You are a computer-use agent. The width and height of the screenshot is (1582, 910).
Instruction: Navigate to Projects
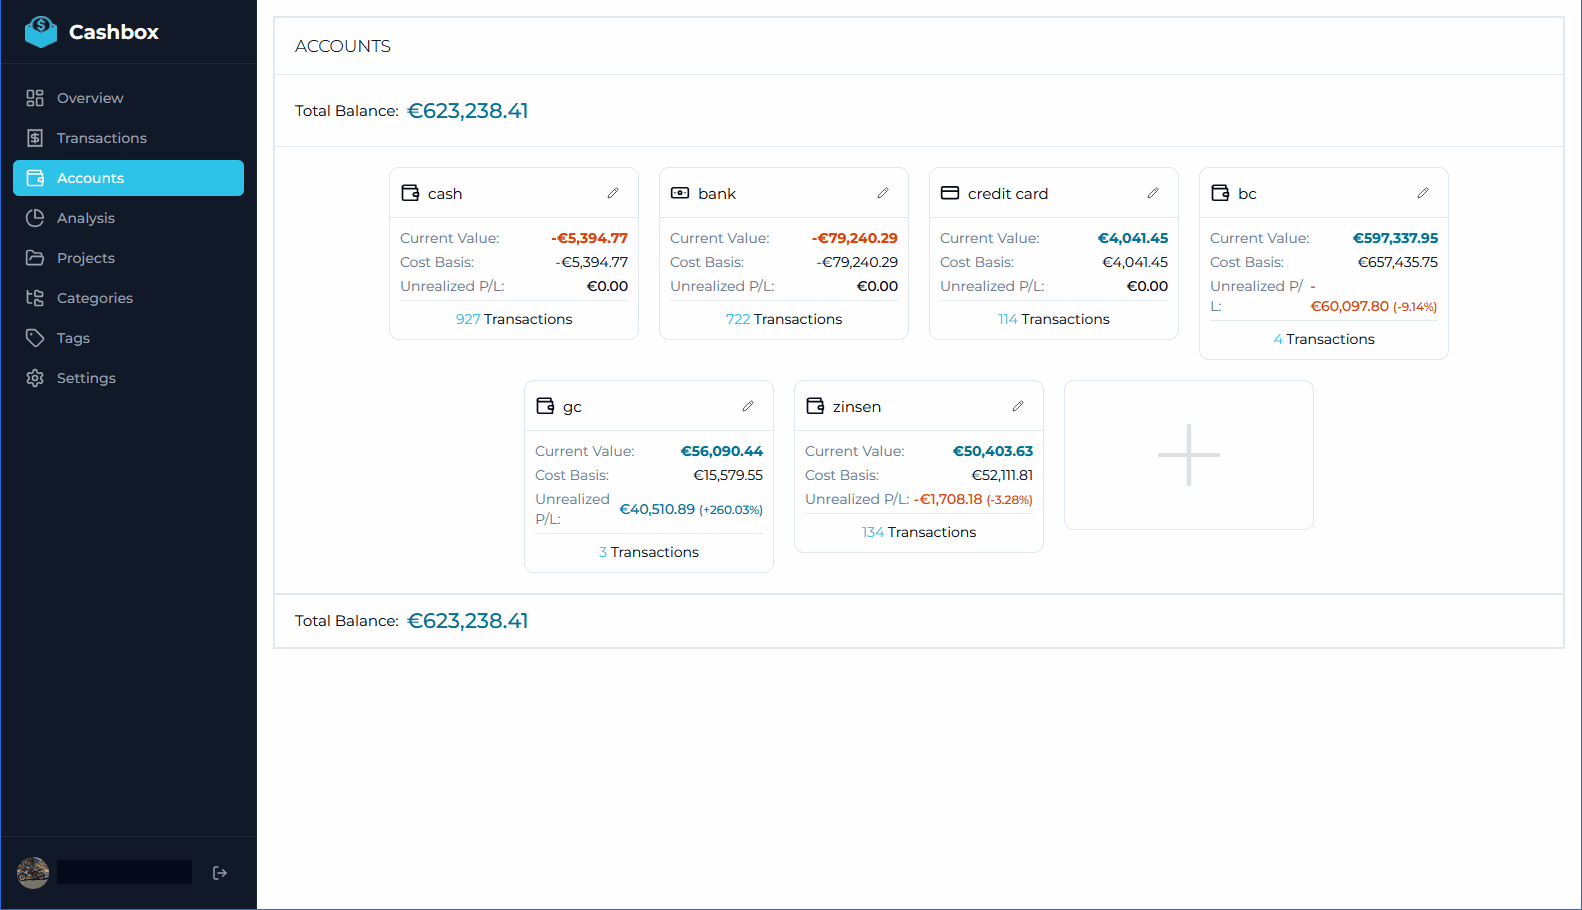click(x=85, y=258)
